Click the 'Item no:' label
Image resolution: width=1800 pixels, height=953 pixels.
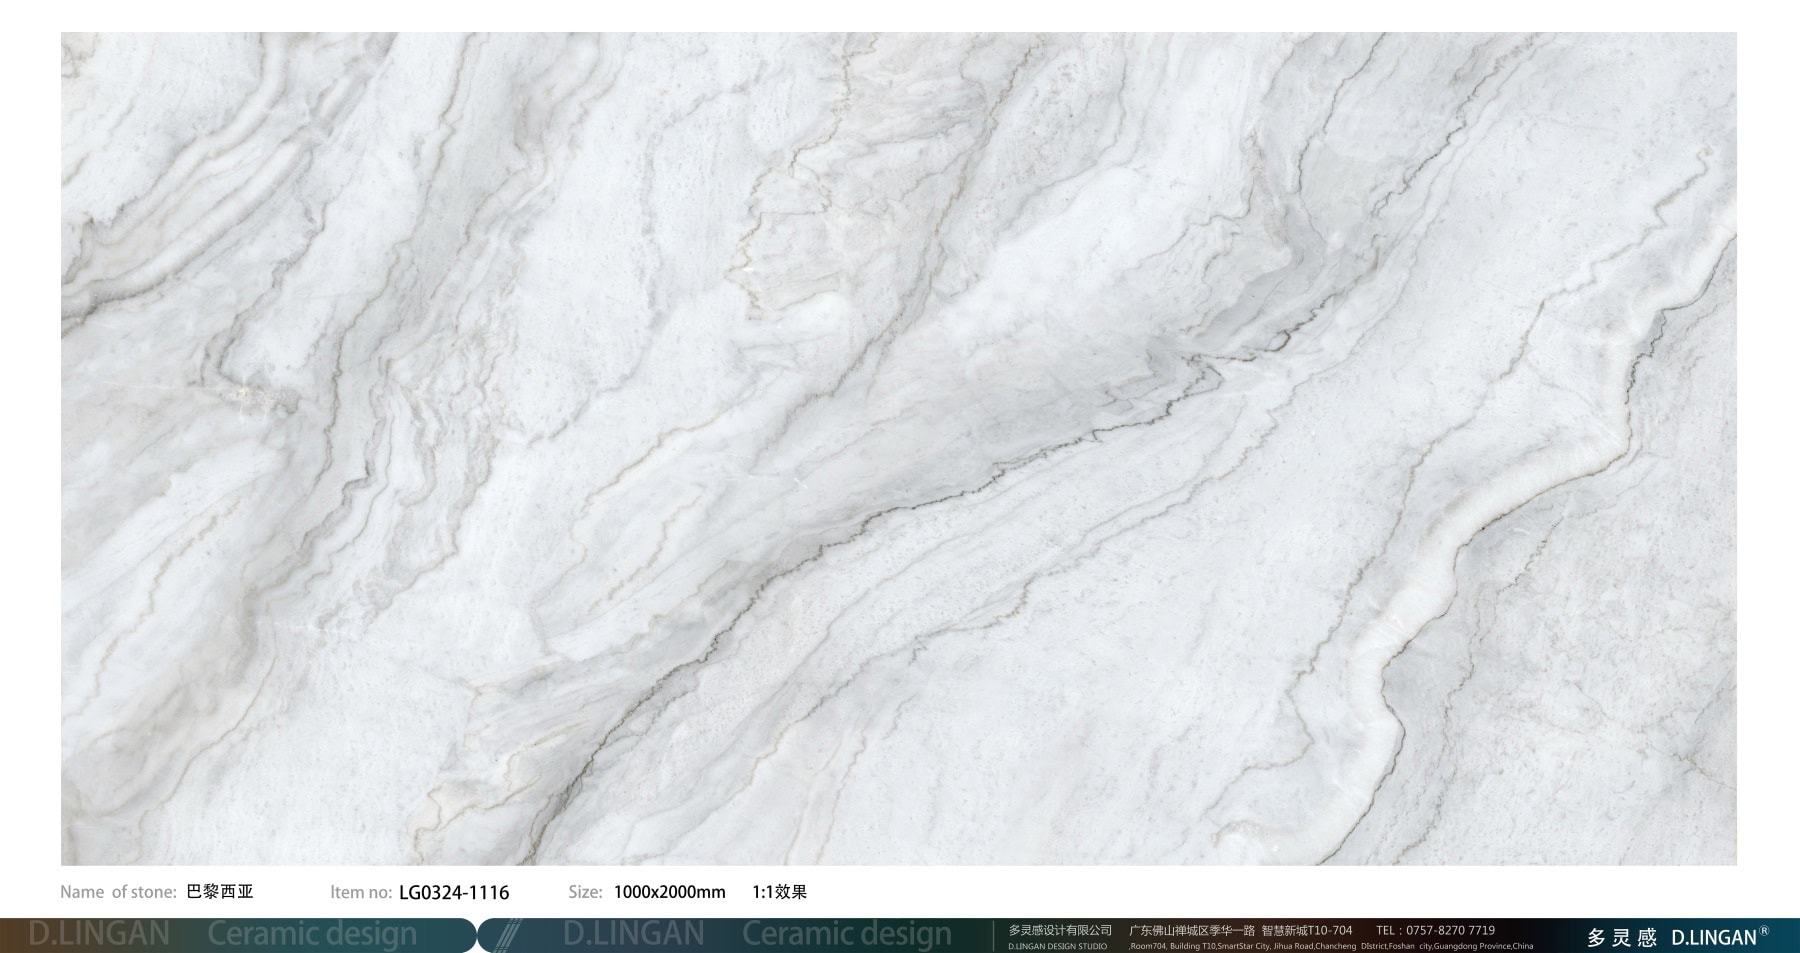360,892
